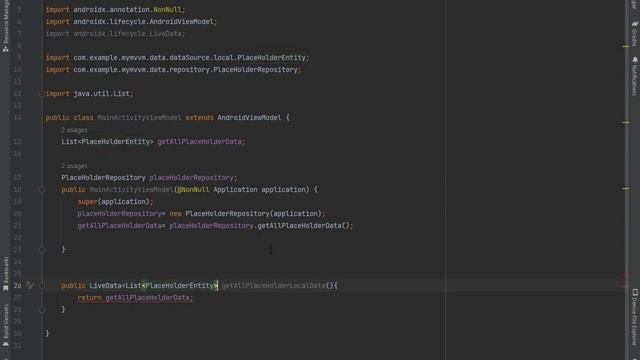
Task: Collapse the MainActivityViewModel constructor fold marker
Action: (42, 190)
